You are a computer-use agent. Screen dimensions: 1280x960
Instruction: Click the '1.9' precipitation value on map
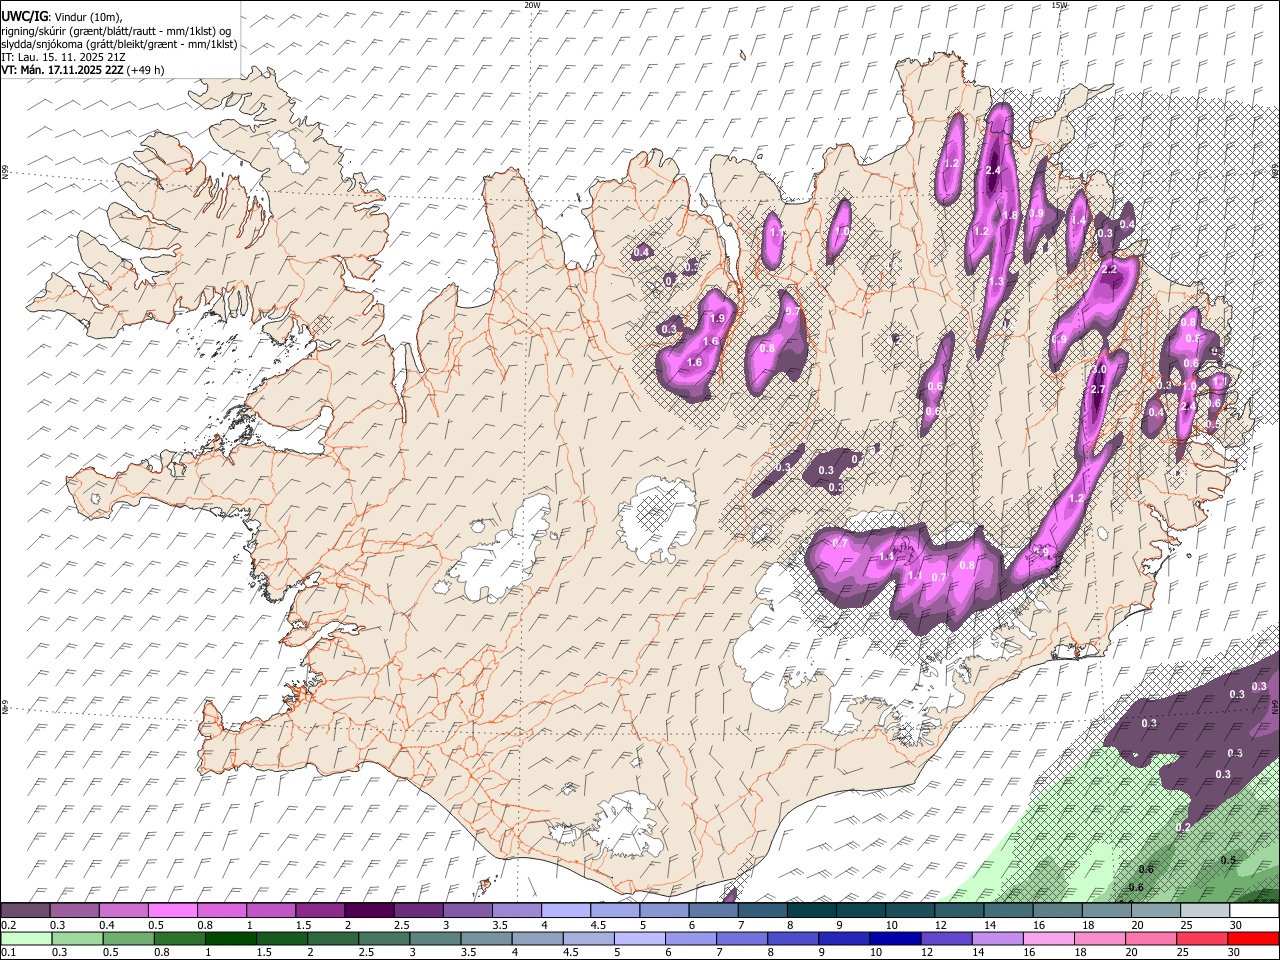(x=716, y=318)
